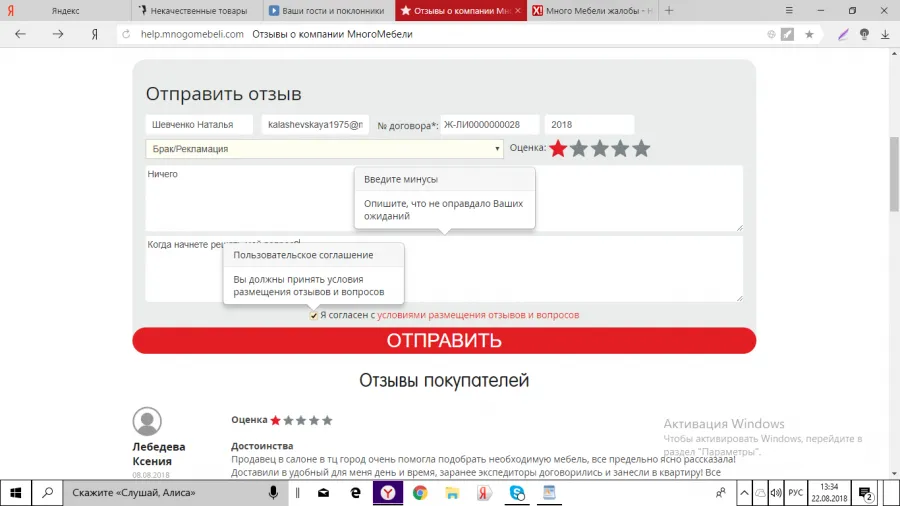The height and width of the screenshot is (506, 900).
Task: Set the rating to two stars
Action: tap(579, 149)
